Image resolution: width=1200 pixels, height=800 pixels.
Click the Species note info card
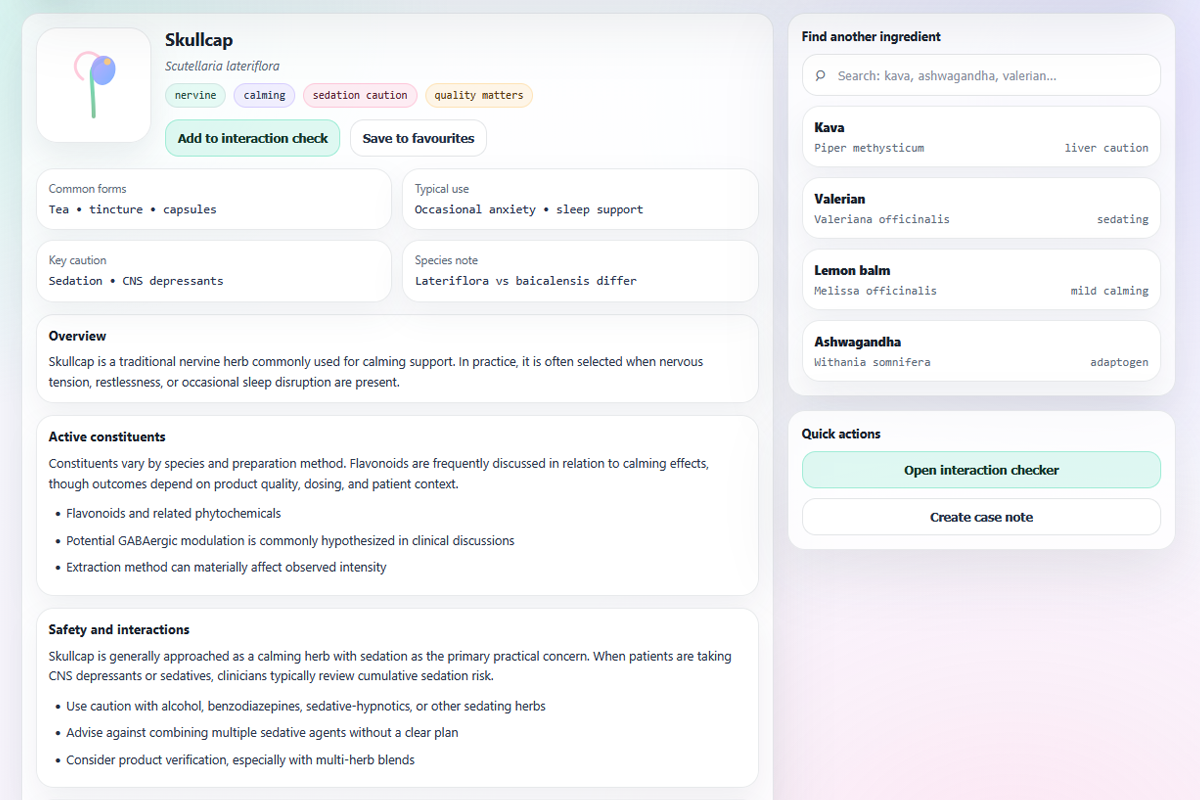[580, 271]
